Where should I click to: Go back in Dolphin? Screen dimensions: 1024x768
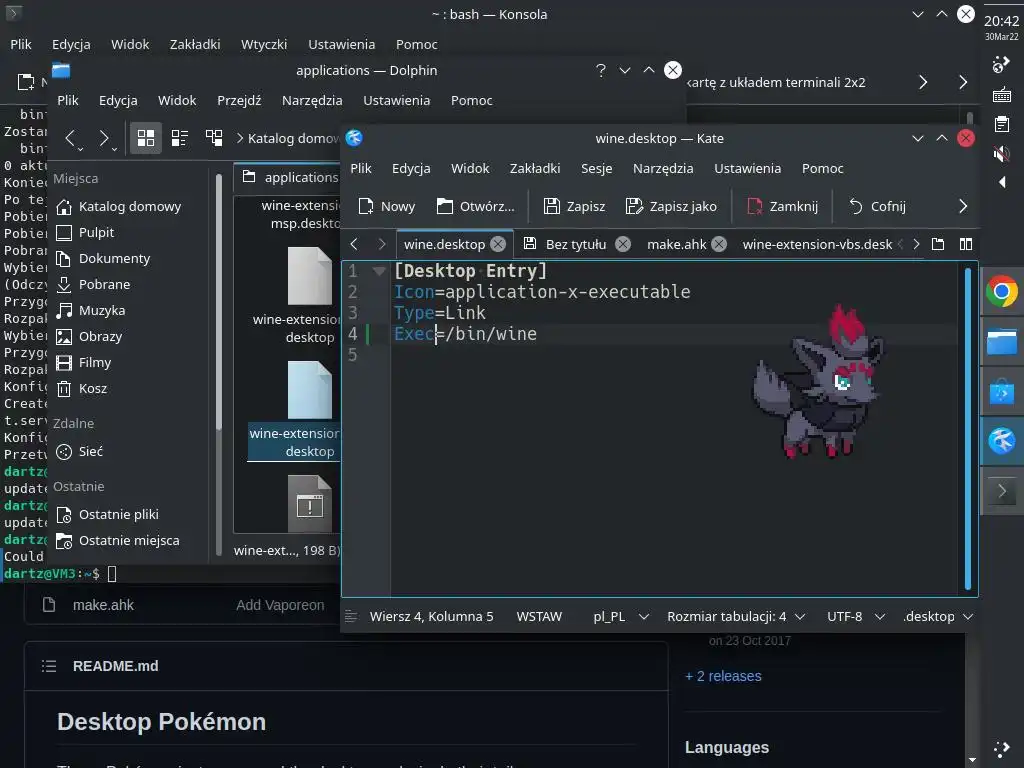point(71,138)
